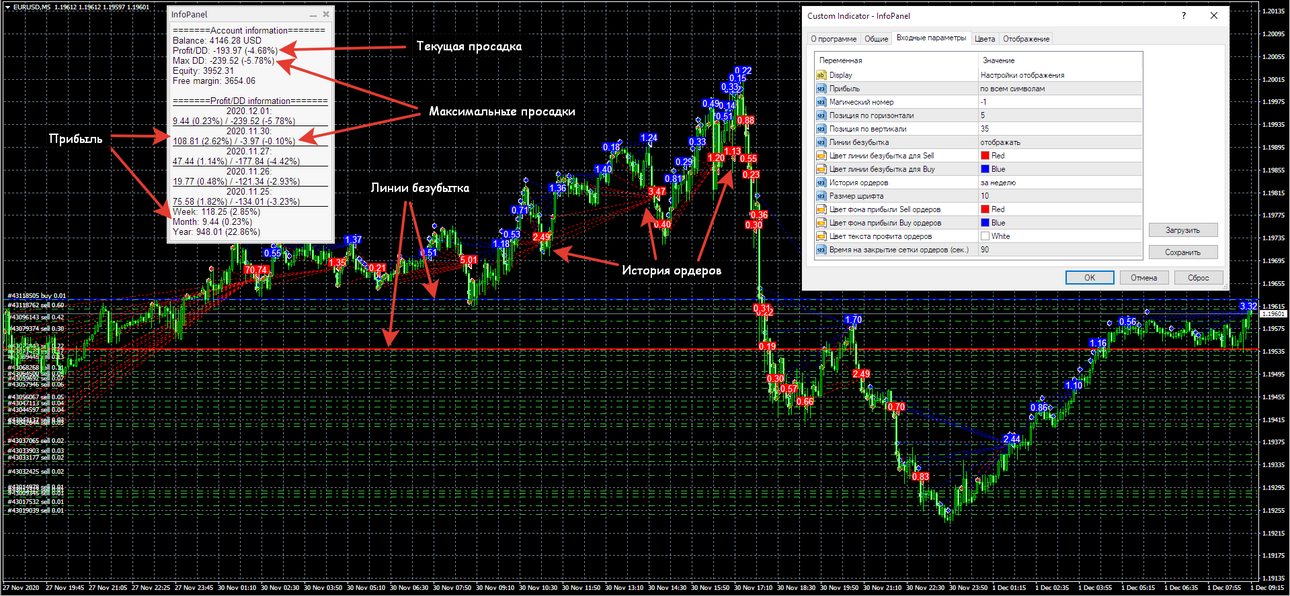Click 'Balance: 4146.28 USD' in InfoPanel
The width and height of the screenshot is (1290, 596).
[x=217, y=40]
